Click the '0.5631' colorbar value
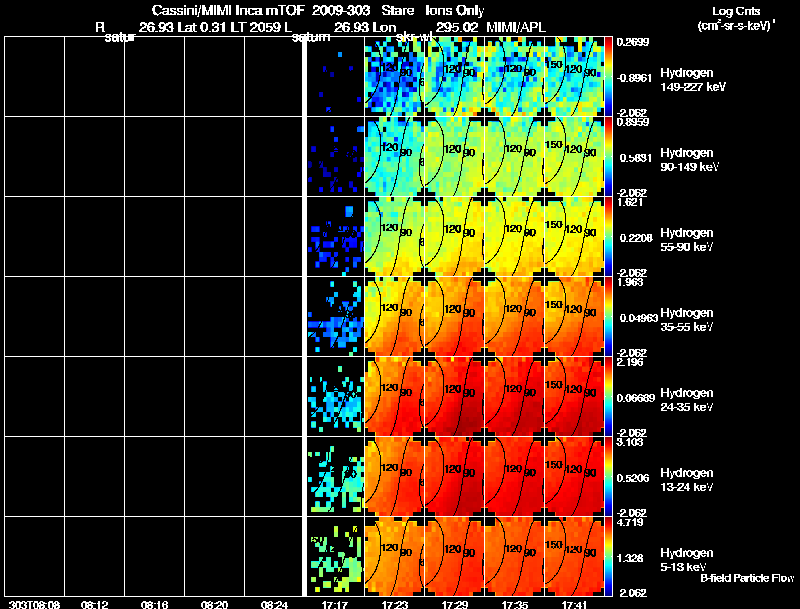The height and width of the screenshot is (609, 800). point(636,158)
